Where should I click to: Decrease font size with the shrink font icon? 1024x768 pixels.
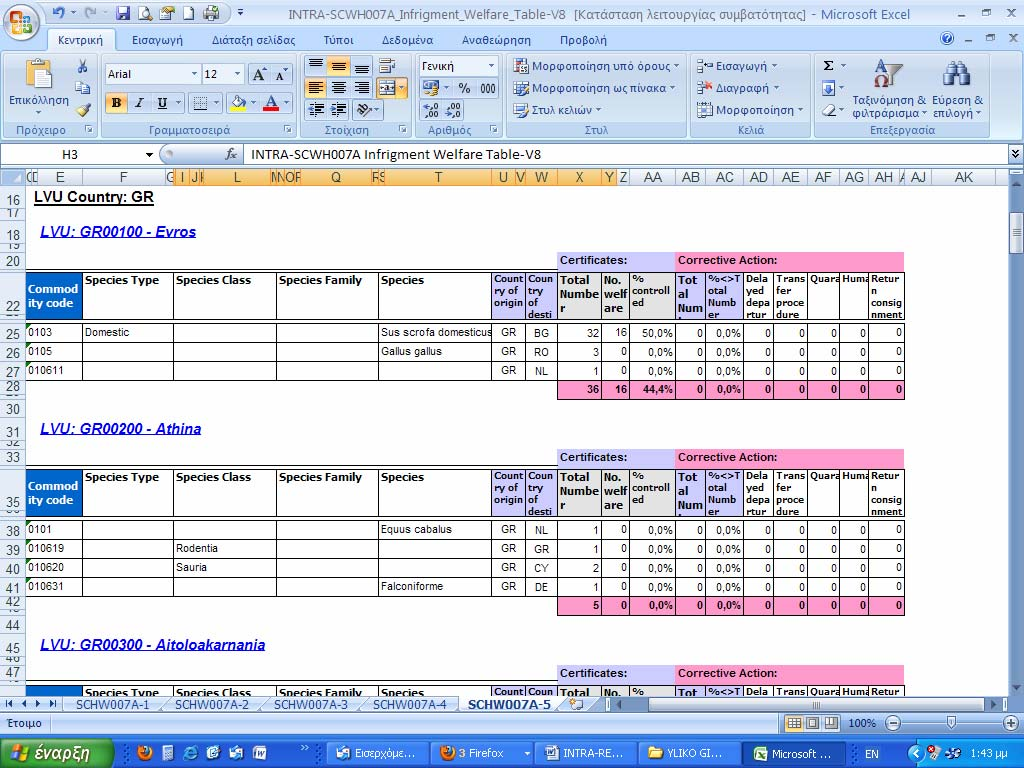[x=281, y=74]
